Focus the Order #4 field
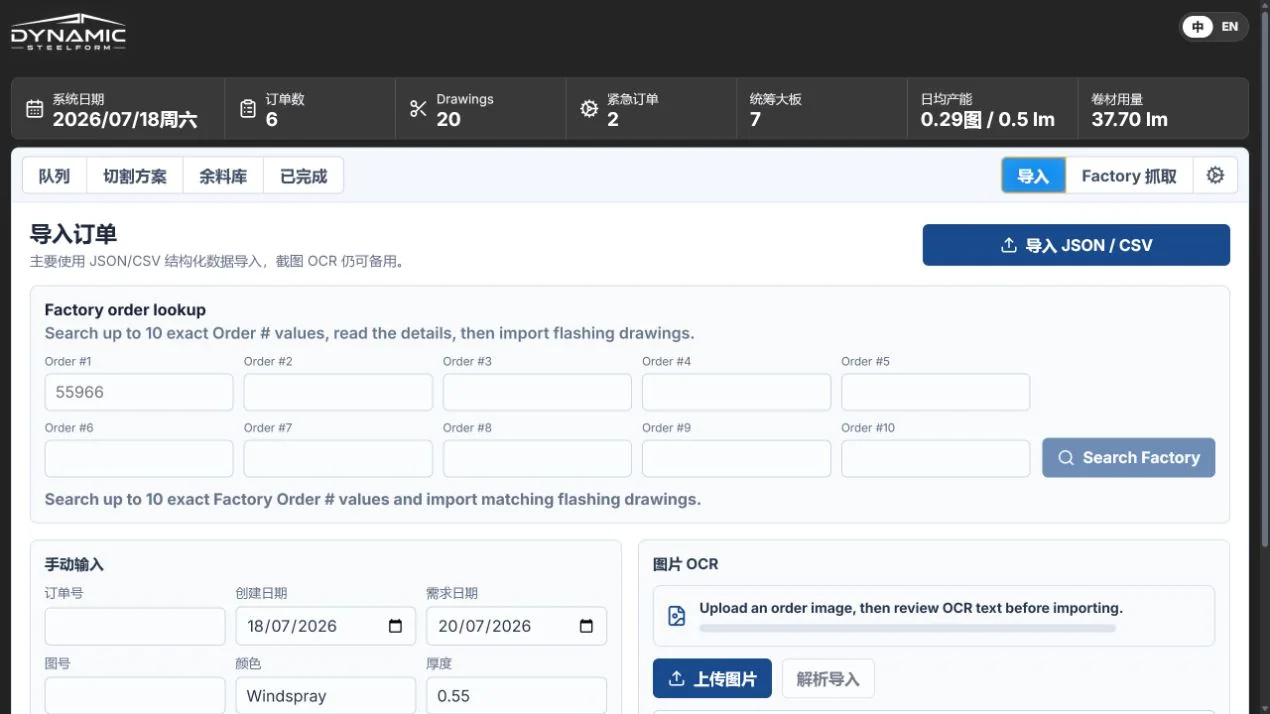 coord(736,392)
